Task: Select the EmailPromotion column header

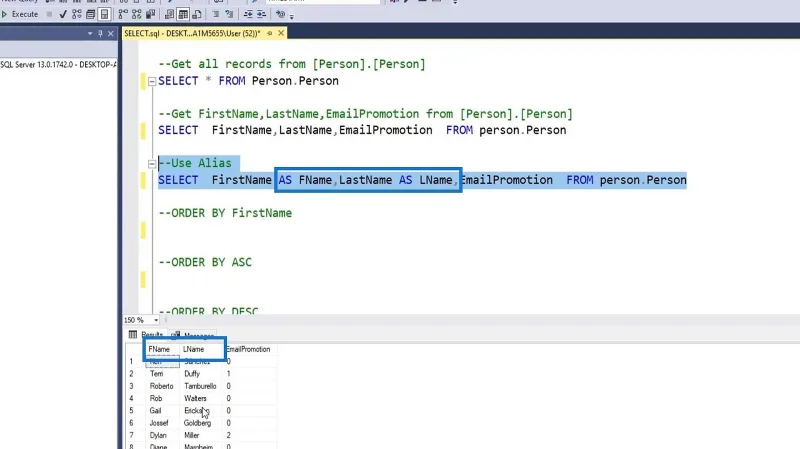Action: coord(248,349)
